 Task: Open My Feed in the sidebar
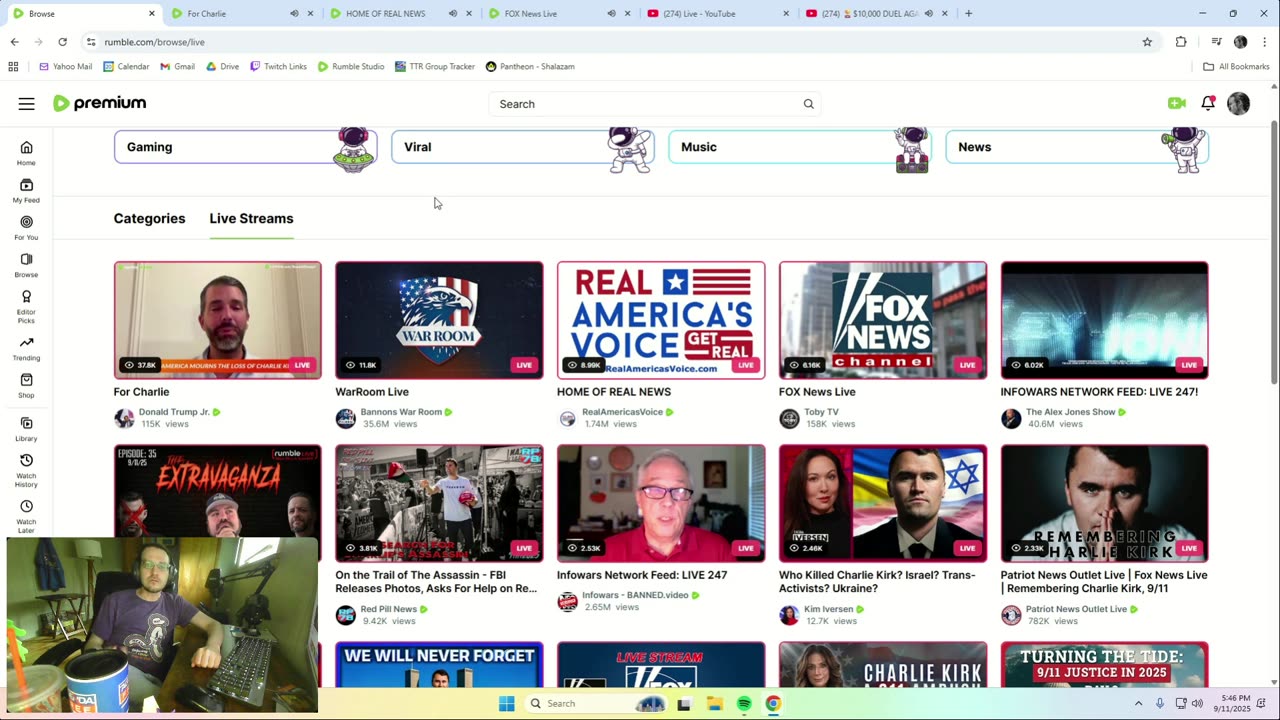[26, 190]
